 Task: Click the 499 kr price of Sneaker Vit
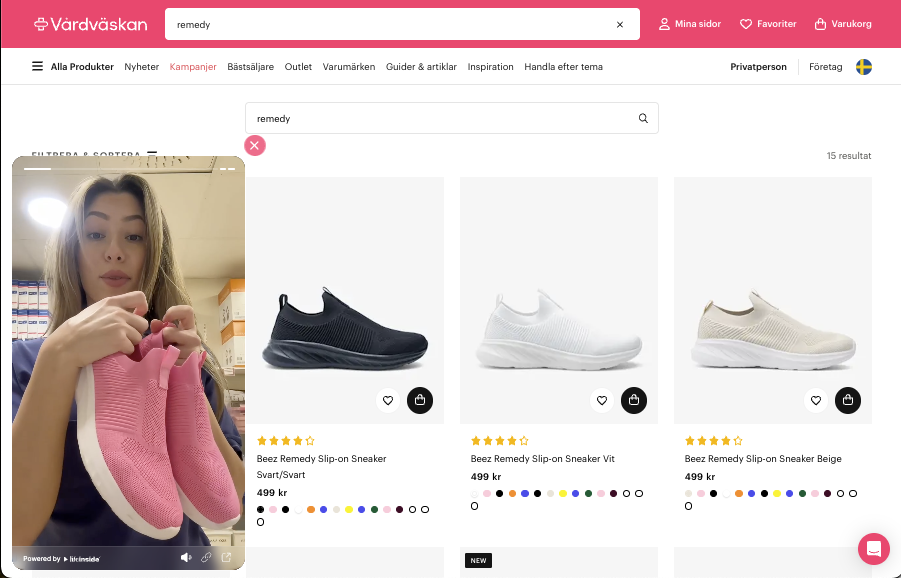coord(486,476)
